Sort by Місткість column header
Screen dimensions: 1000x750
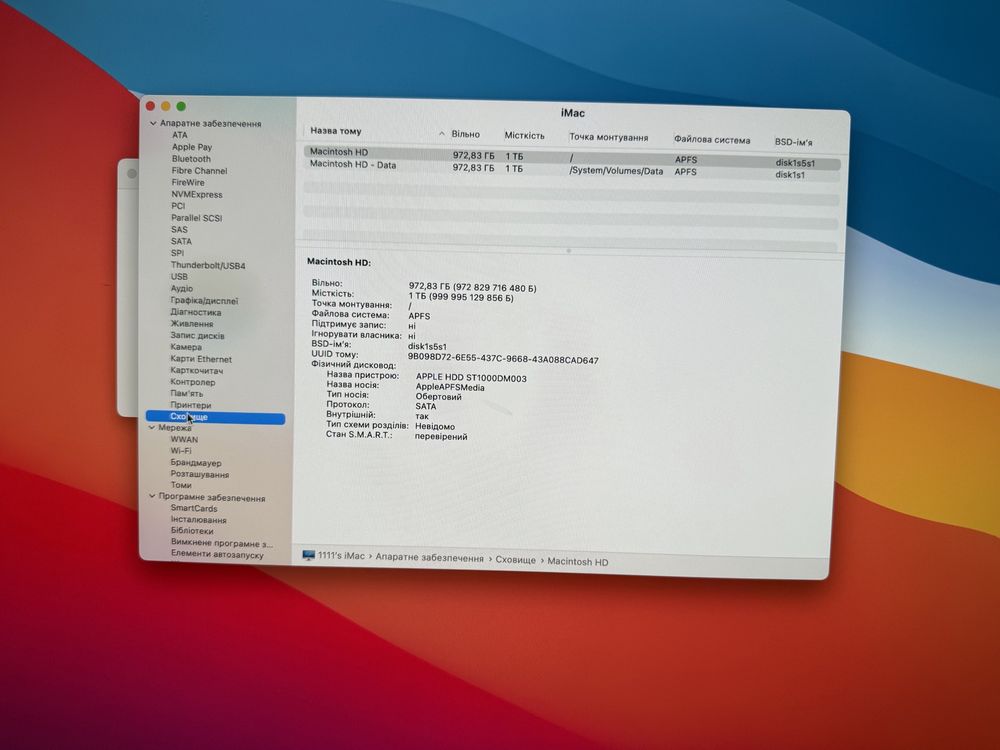click(x=525, y=135)
